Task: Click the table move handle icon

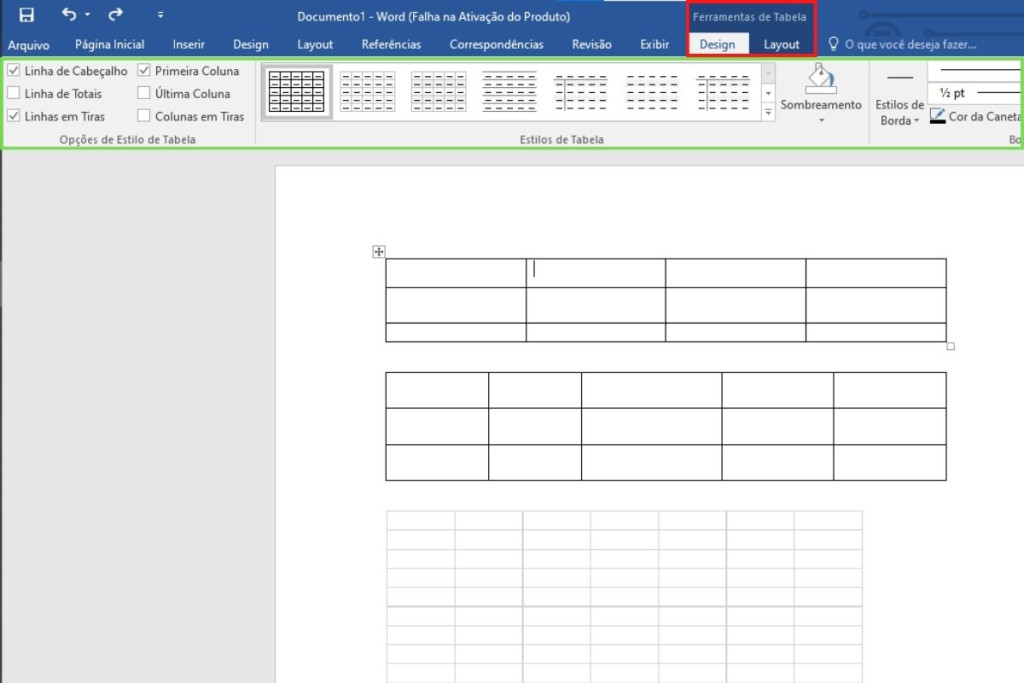Action: click(x=379, y=252)
